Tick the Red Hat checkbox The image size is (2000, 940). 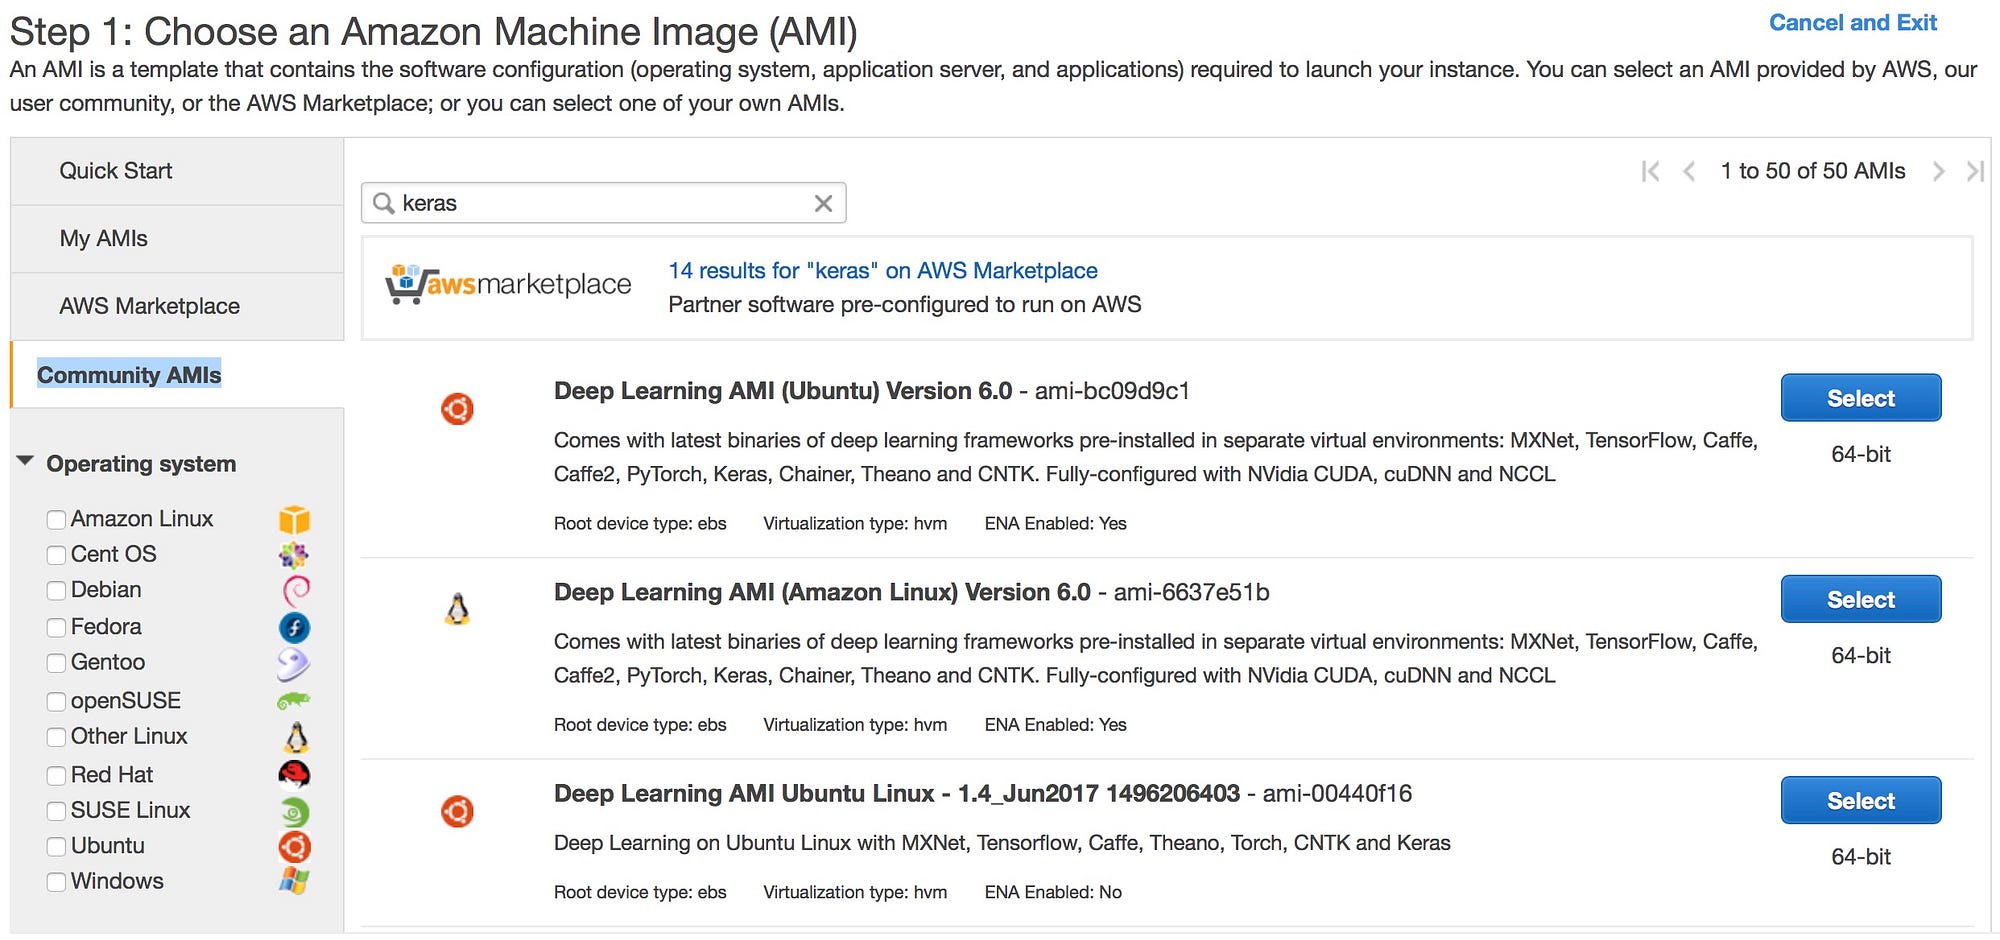tap(57, 776)
